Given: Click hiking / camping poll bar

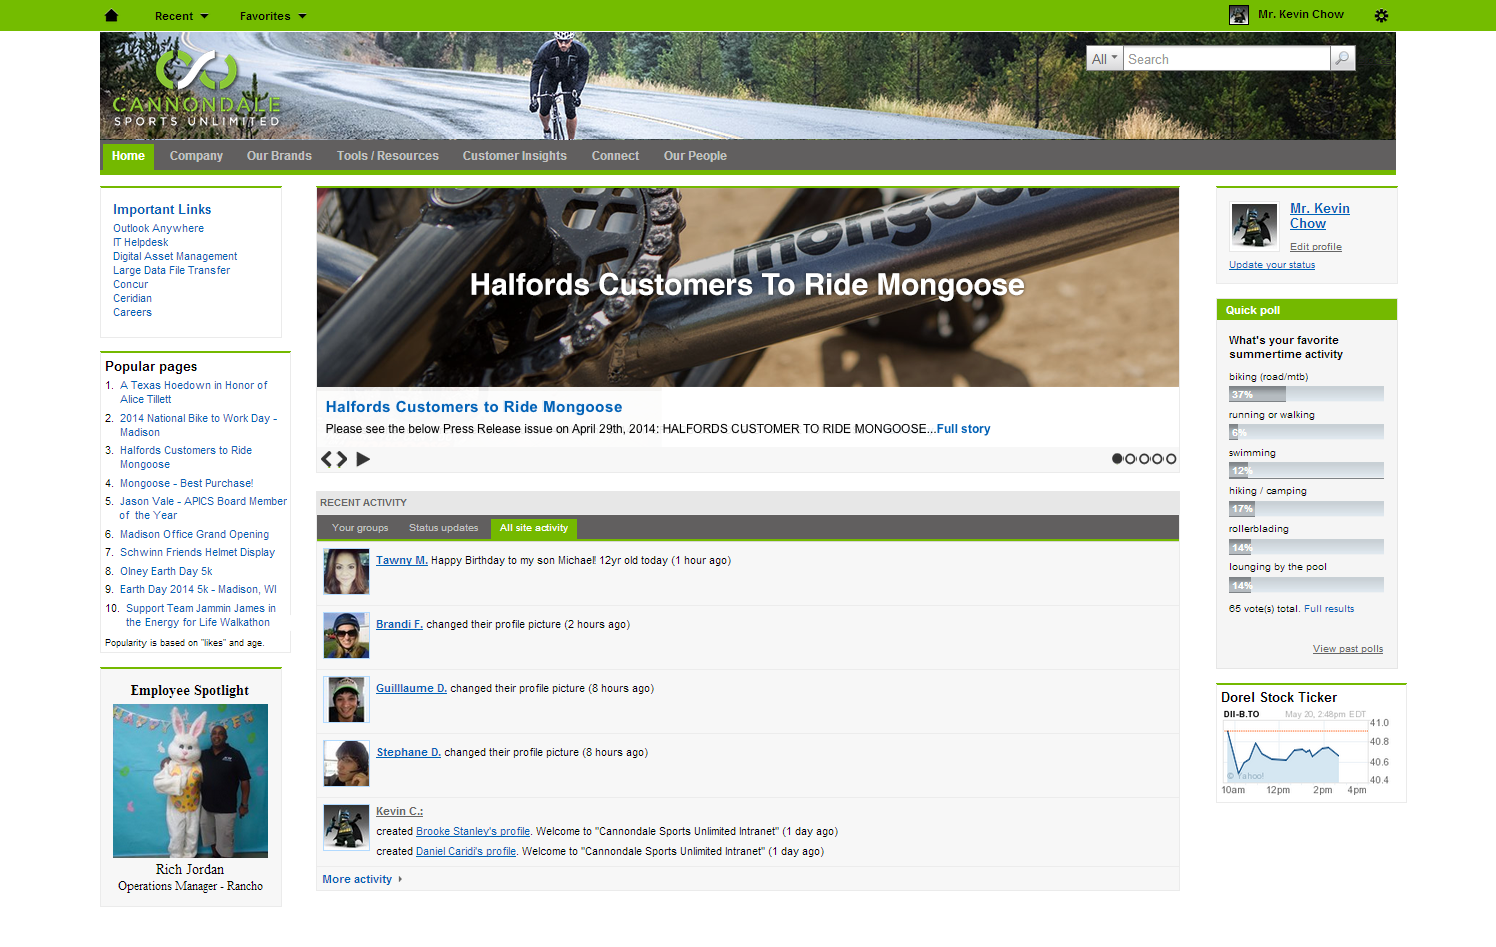Looking at the screenshot, I should point(1306,508).
